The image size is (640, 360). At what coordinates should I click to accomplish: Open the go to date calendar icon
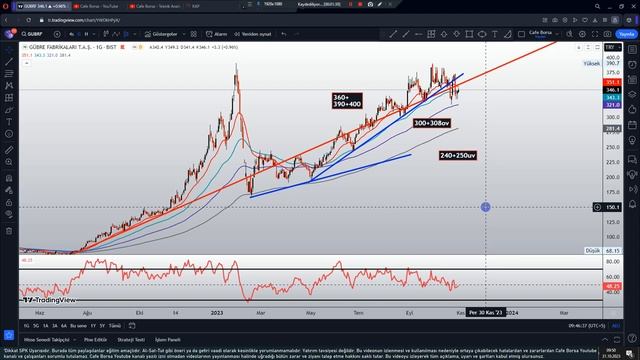click(132, 326)
